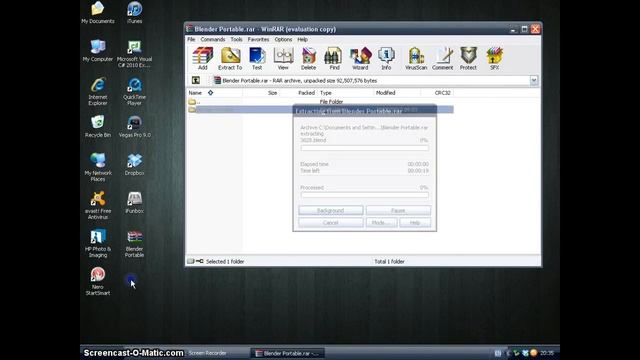The image size is (640, 360).
Task: Open the iTunes desktop shortcut
Action: (x=134, y=13)
